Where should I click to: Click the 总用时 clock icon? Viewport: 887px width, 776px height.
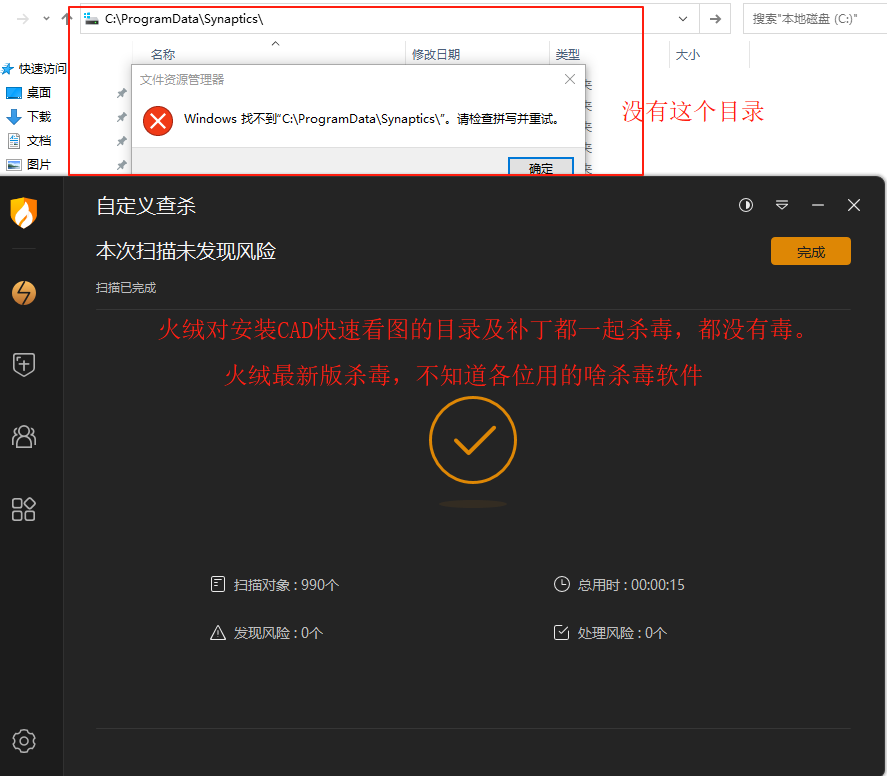561,584
